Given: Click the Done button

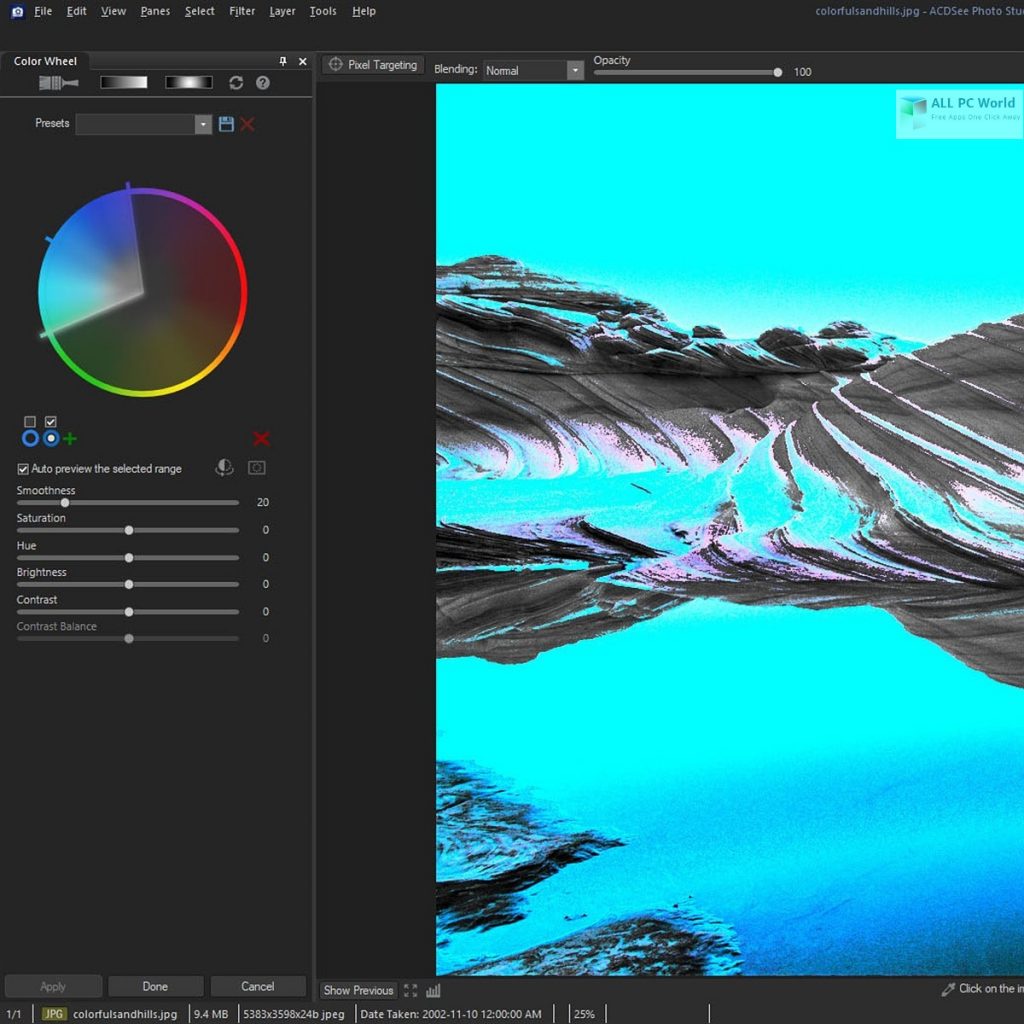Looking at the screenshot, I should pyautogui.click(x=155, y=986).
